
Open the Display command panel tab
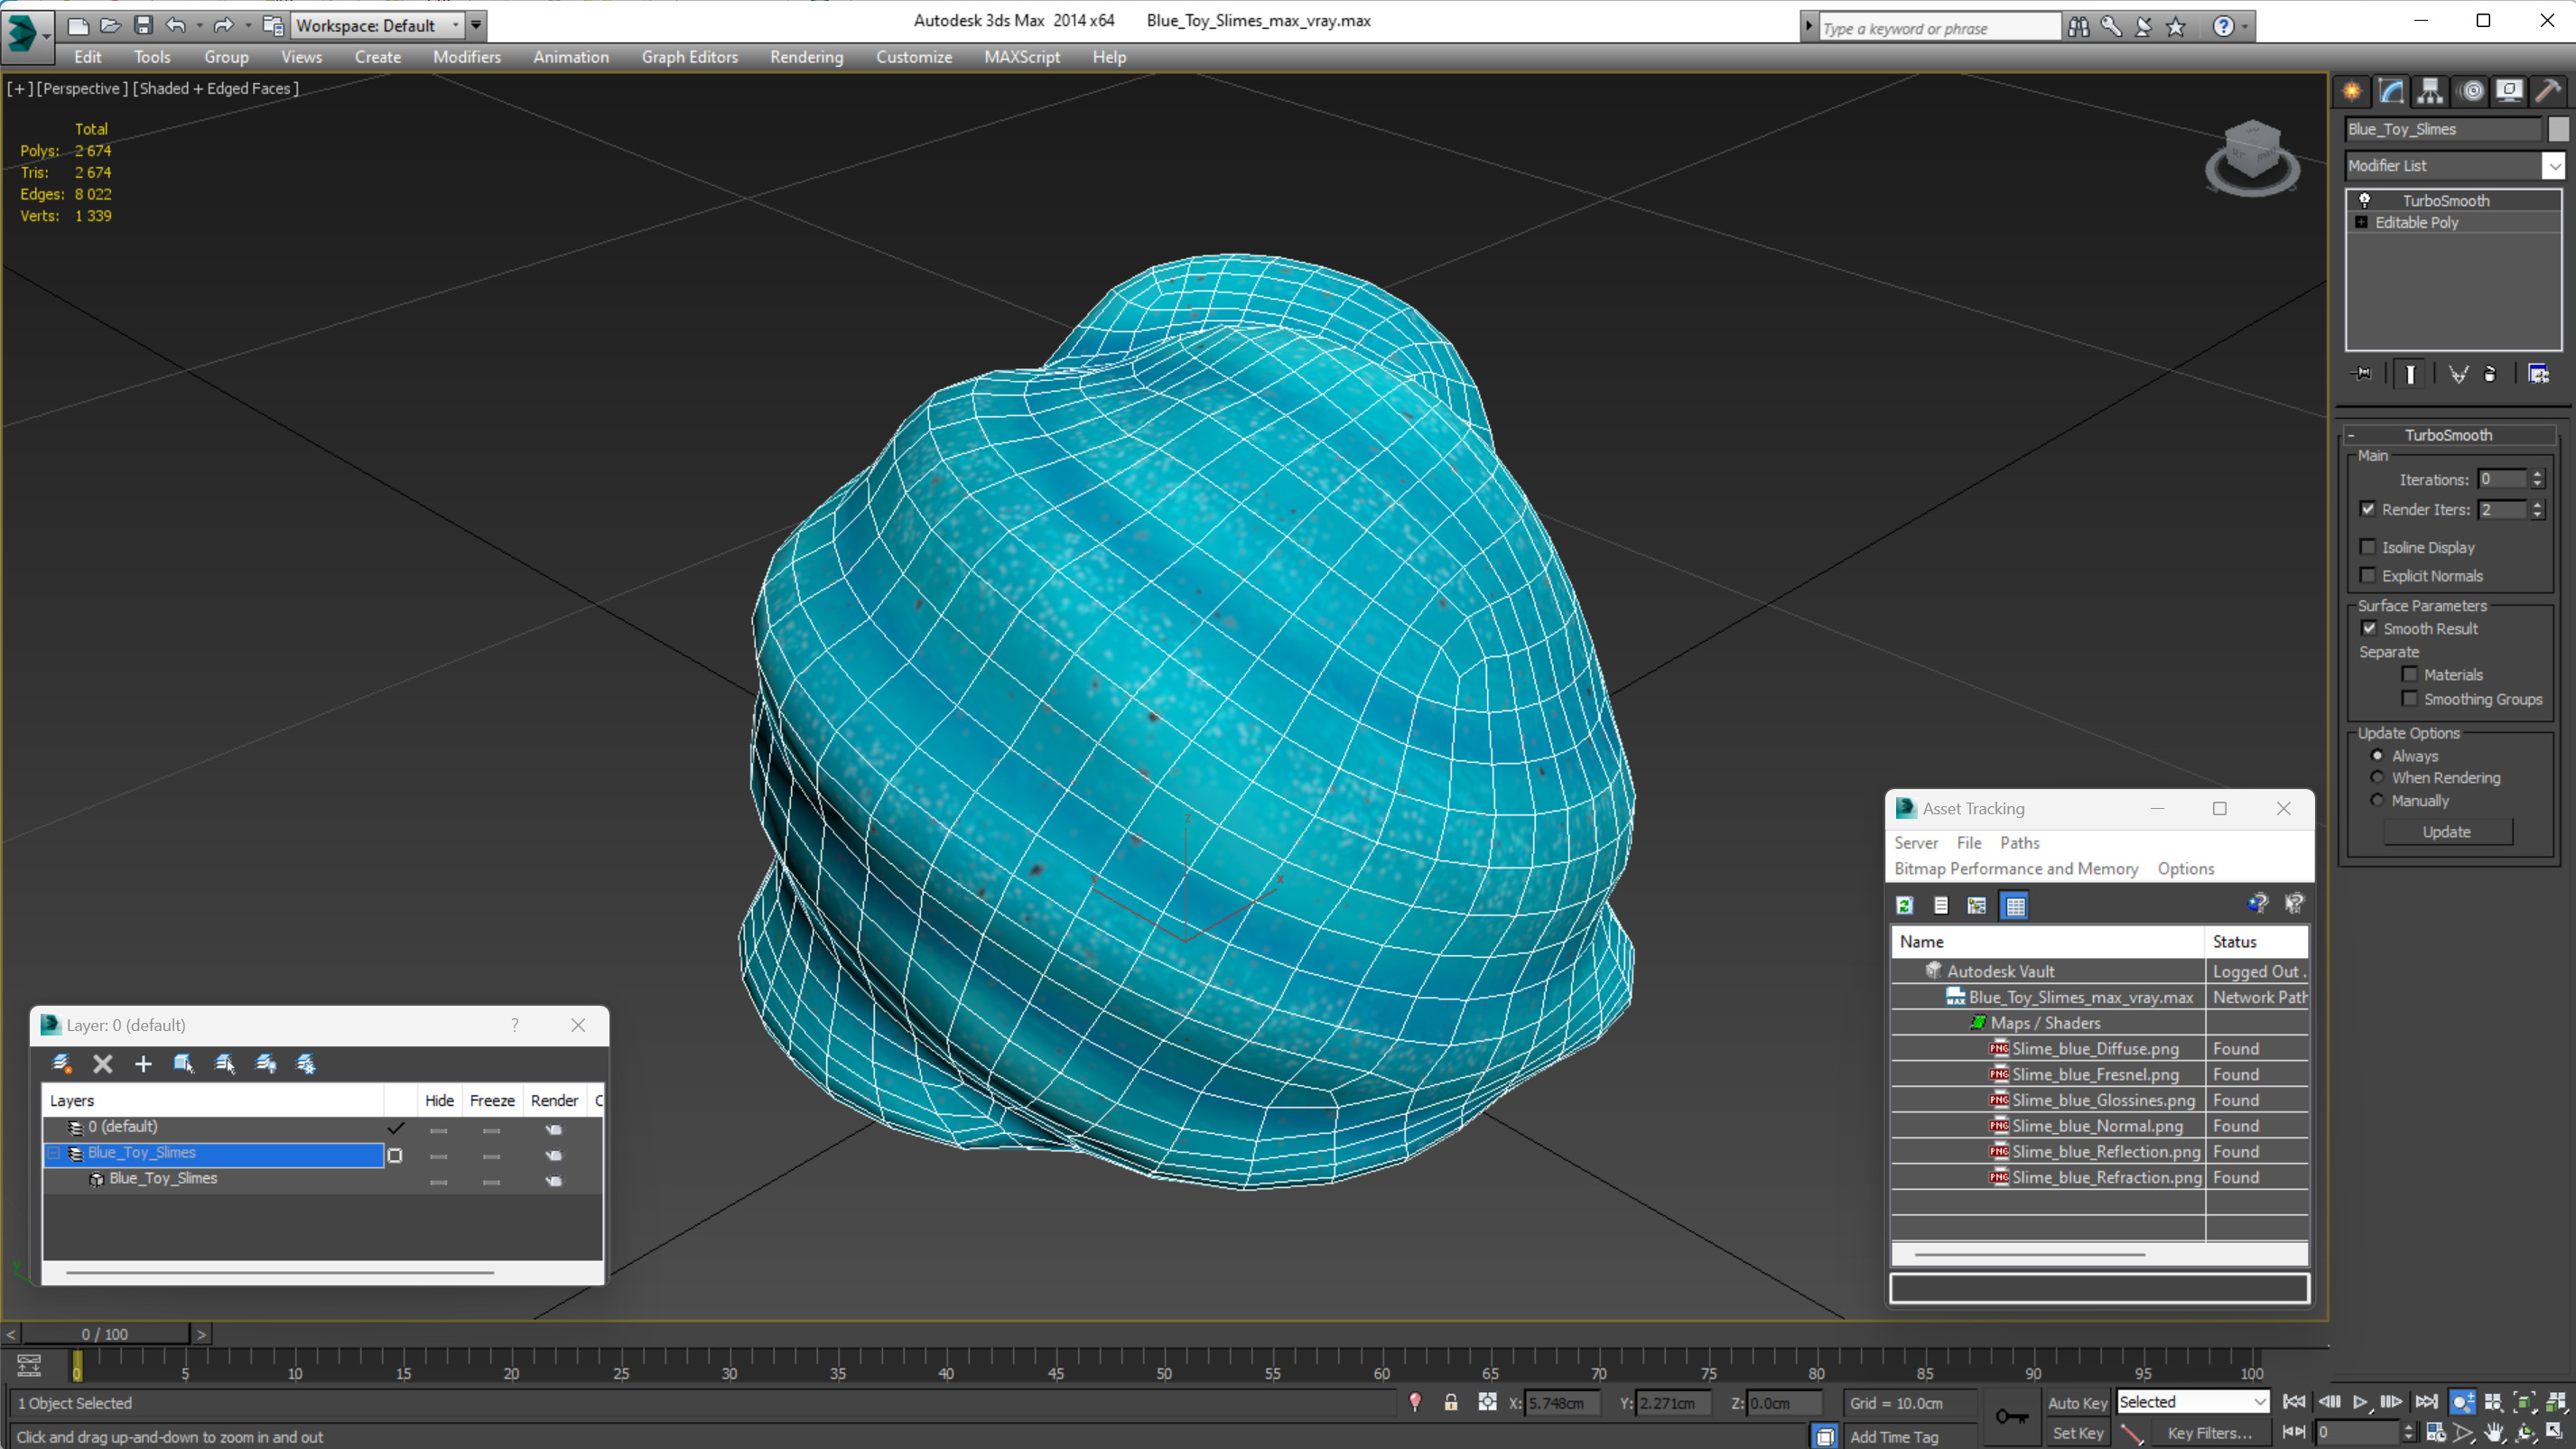(x=2509, y=92)
